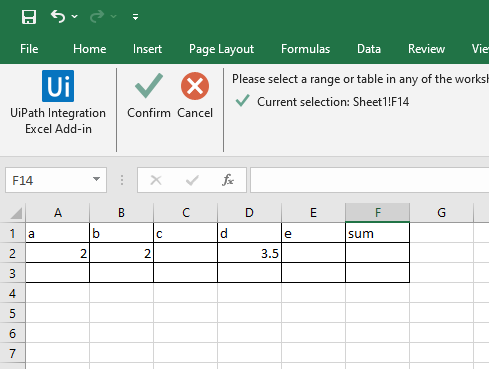Click cell B2 with value 2
The height and width of the screenshot is (369, 489).
point(121,253)
